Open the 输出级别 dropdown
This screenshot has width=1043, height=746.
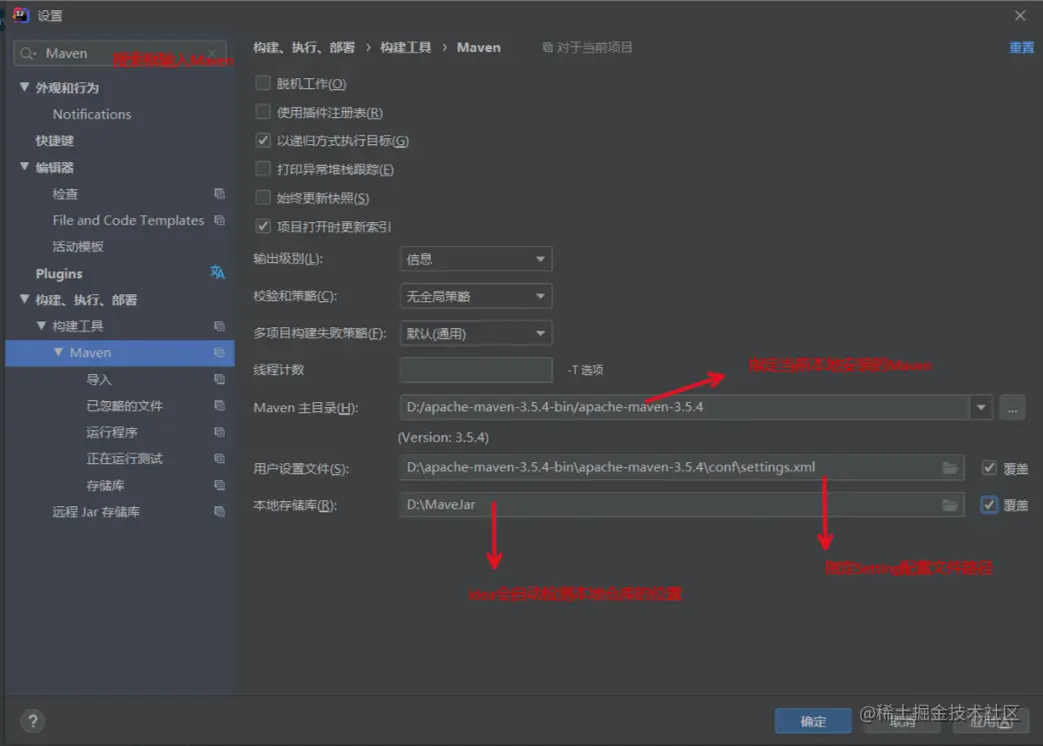pos(476,259)
